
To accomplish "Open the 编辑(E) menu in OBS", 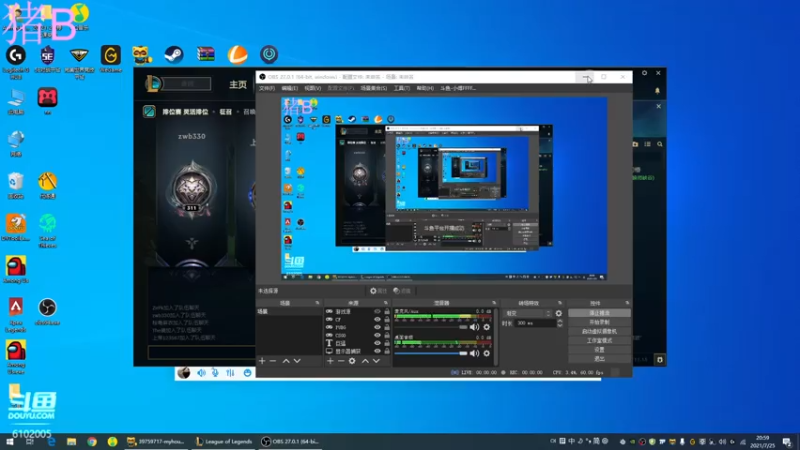I will [x=289, y=88].
